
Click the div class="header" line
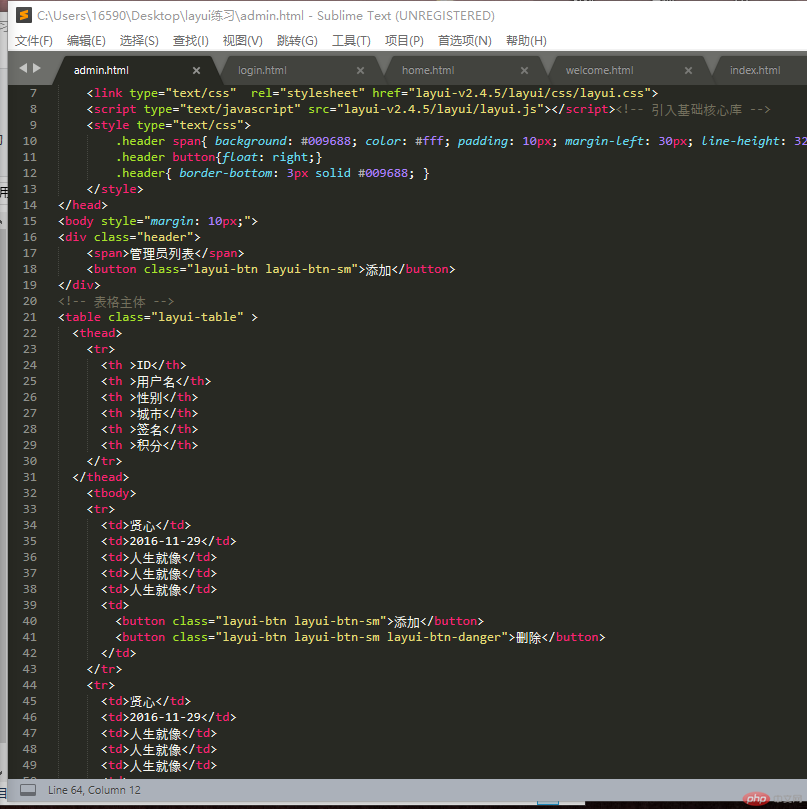click(x=130, y=237)
